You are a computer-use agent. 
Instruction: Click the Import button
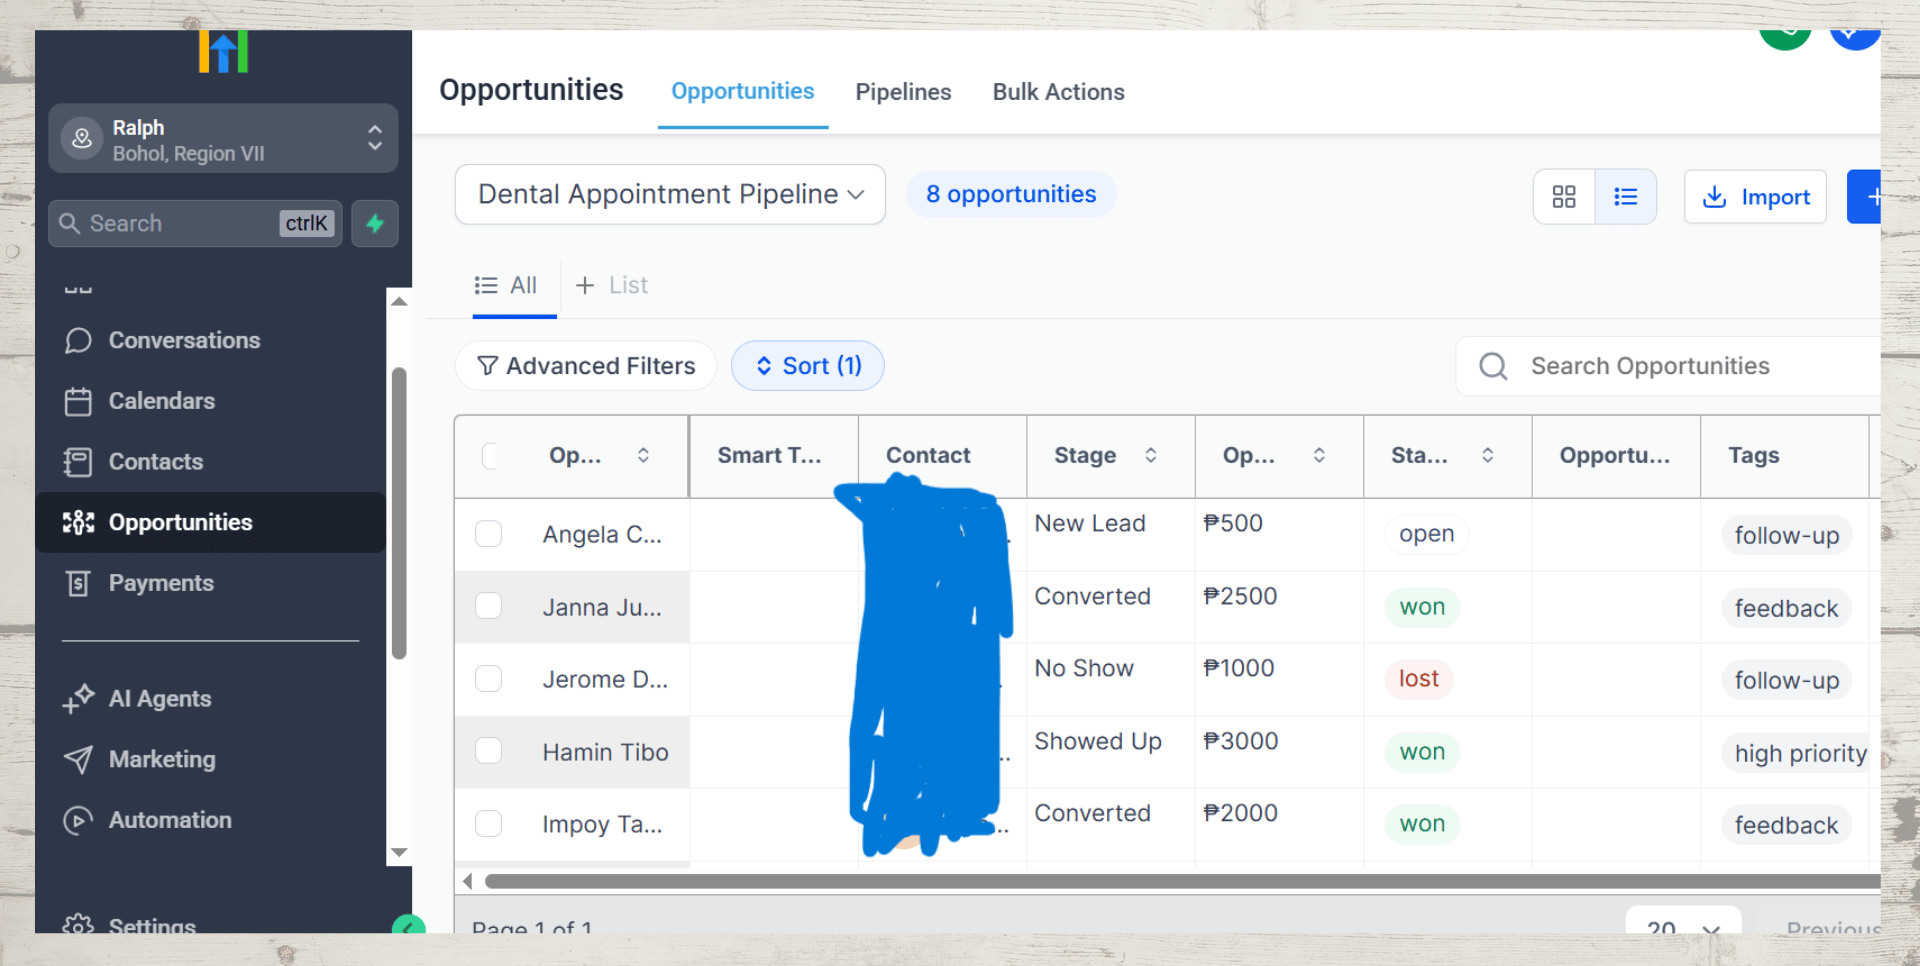[x=1755, y=197]
